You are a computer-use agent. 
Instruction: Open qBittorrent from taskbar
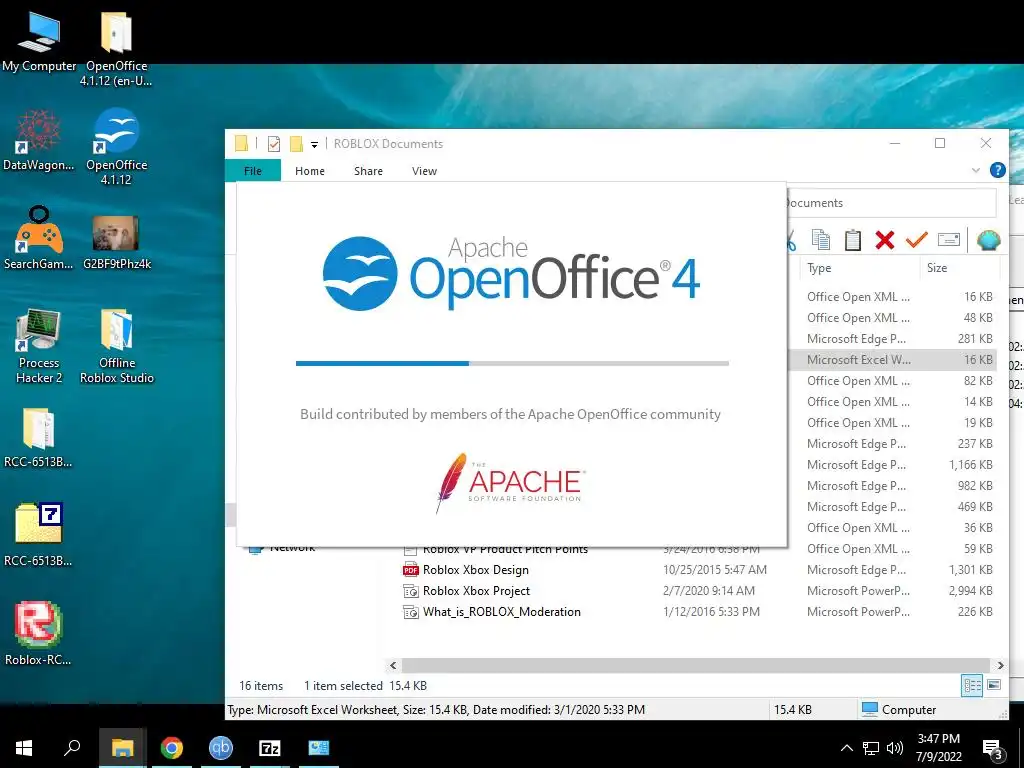click(221, 748)
